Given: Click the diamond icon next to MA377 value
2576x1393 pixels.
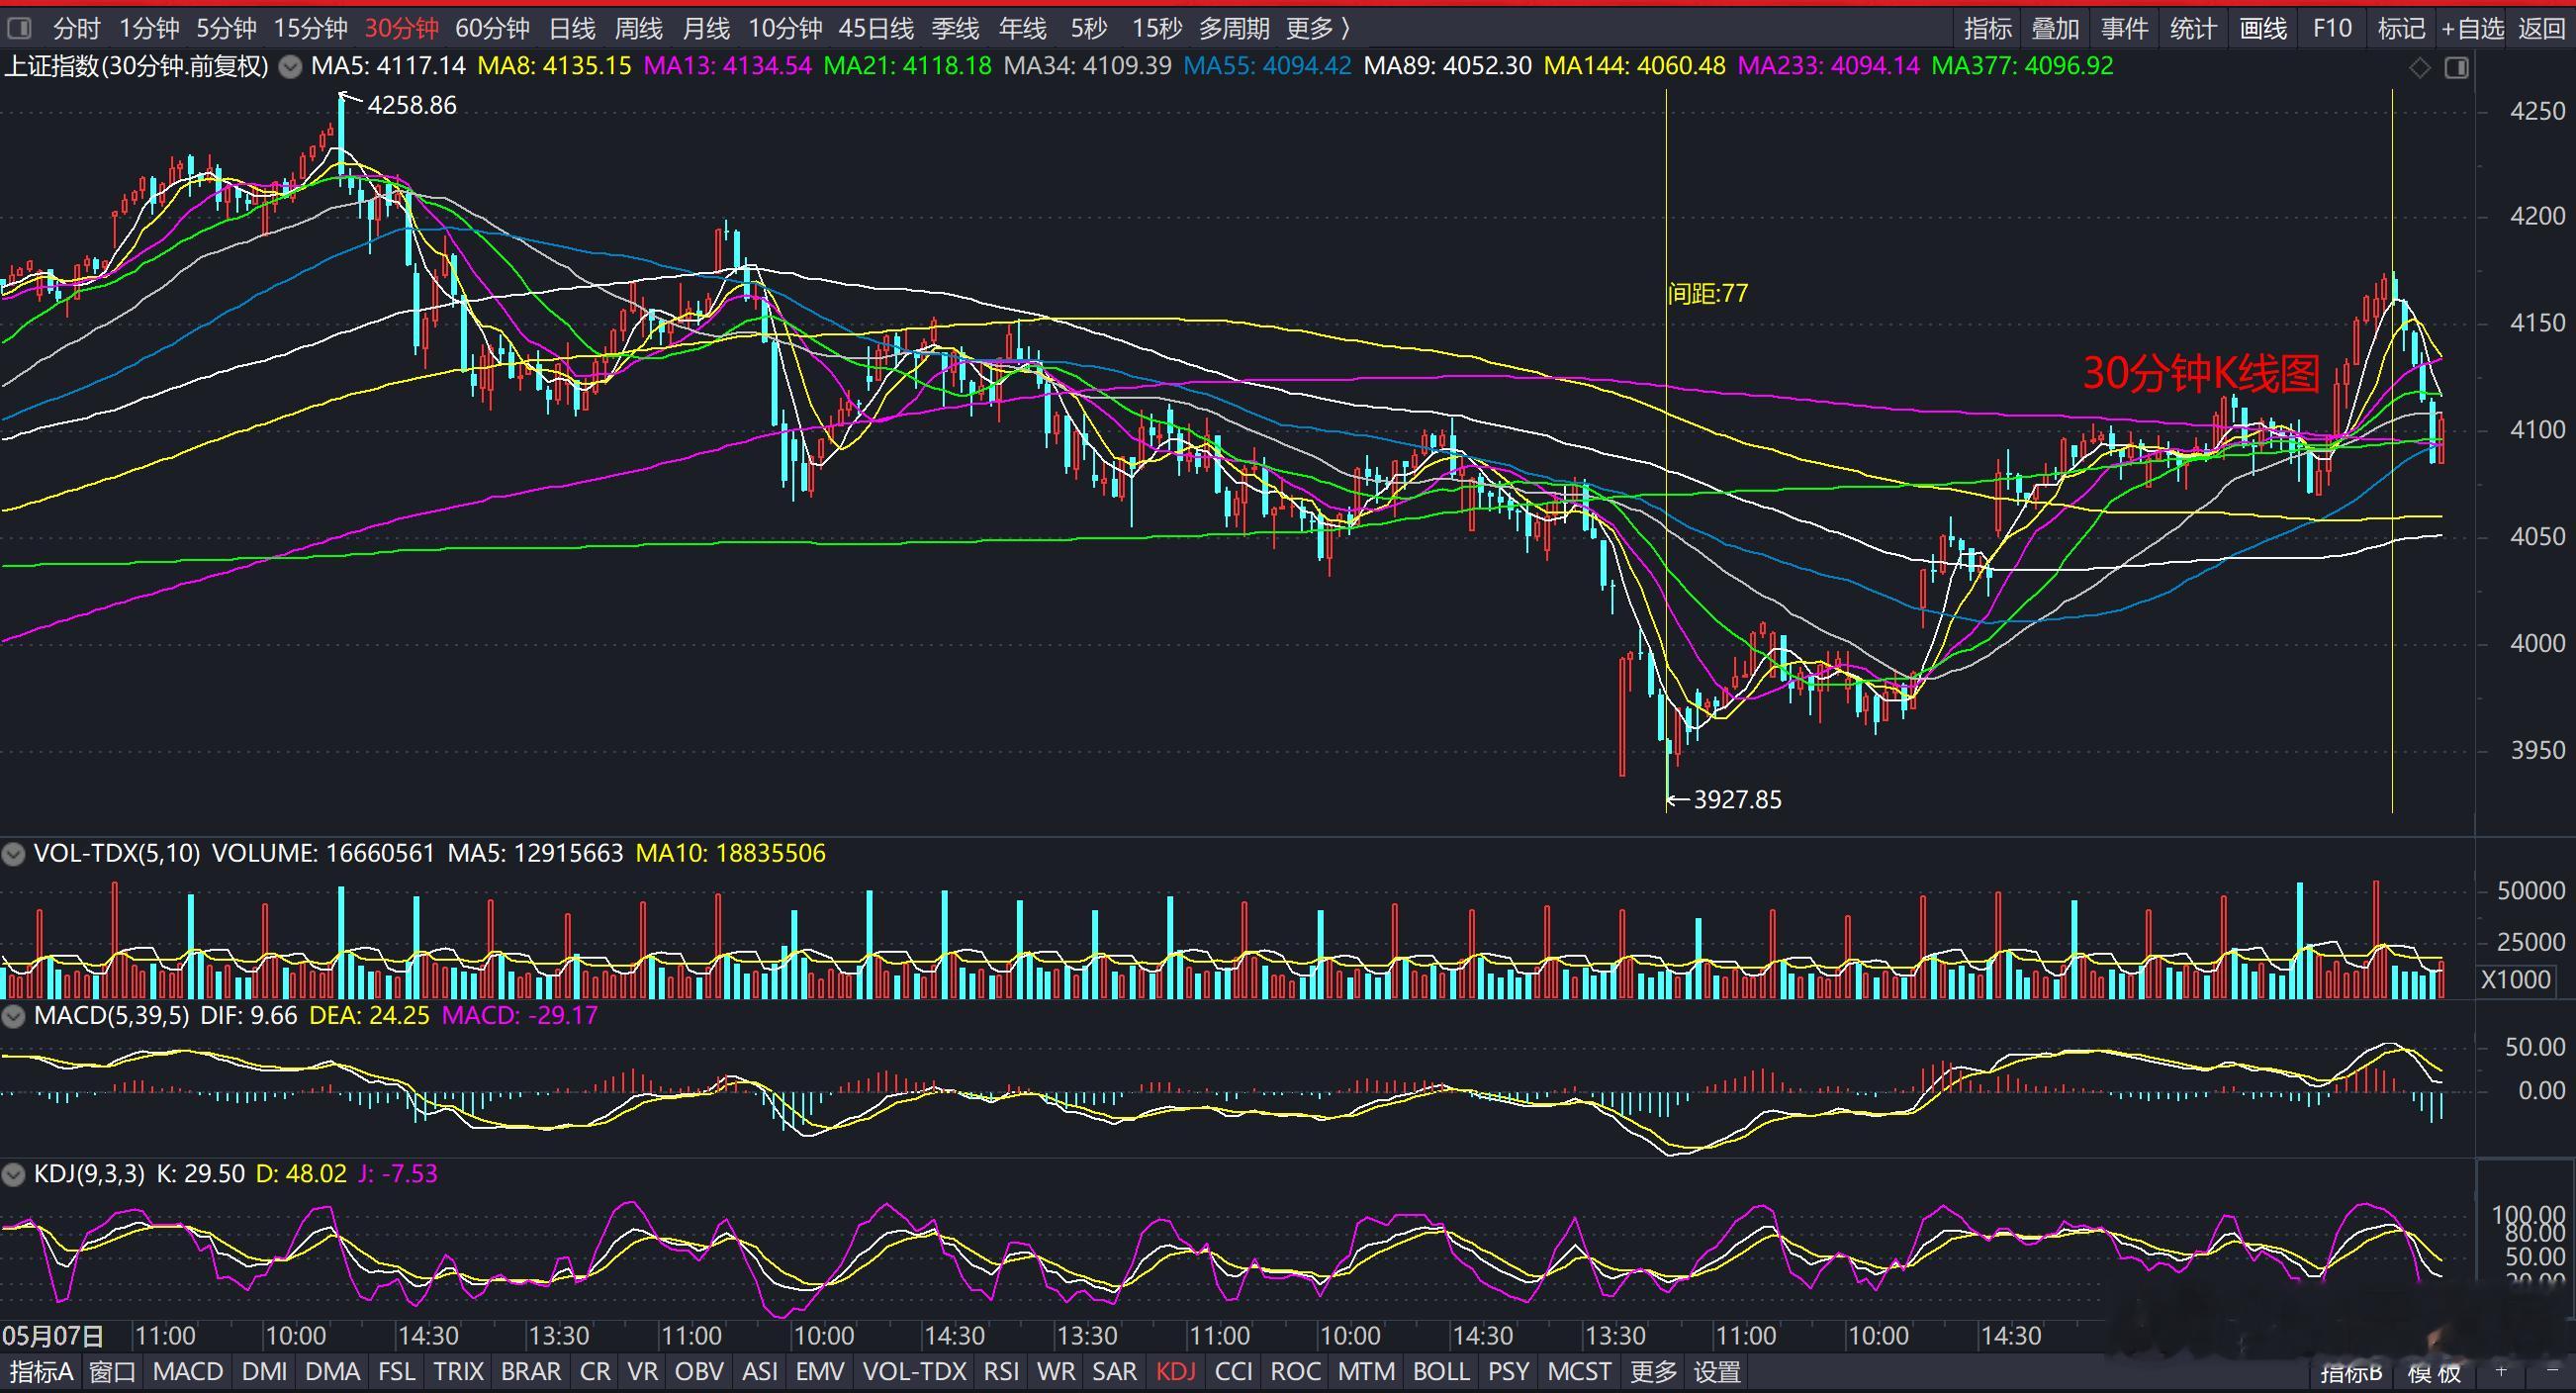Looking at the screenshot, I should point(2419,68).
